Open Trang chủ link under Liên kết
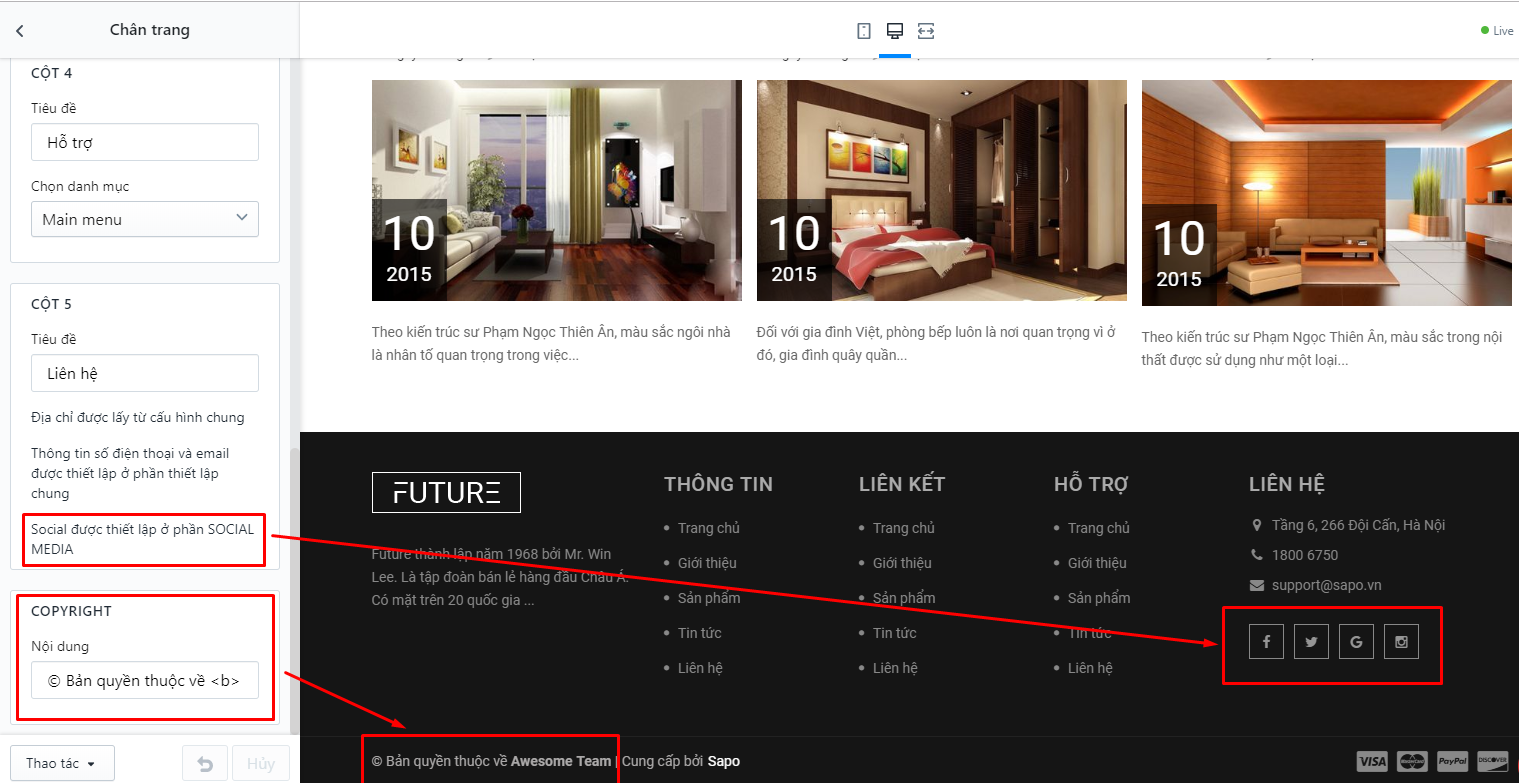The height and width of the screenshot is (783, 1519). pyautogui.click(x=904, y=528)
